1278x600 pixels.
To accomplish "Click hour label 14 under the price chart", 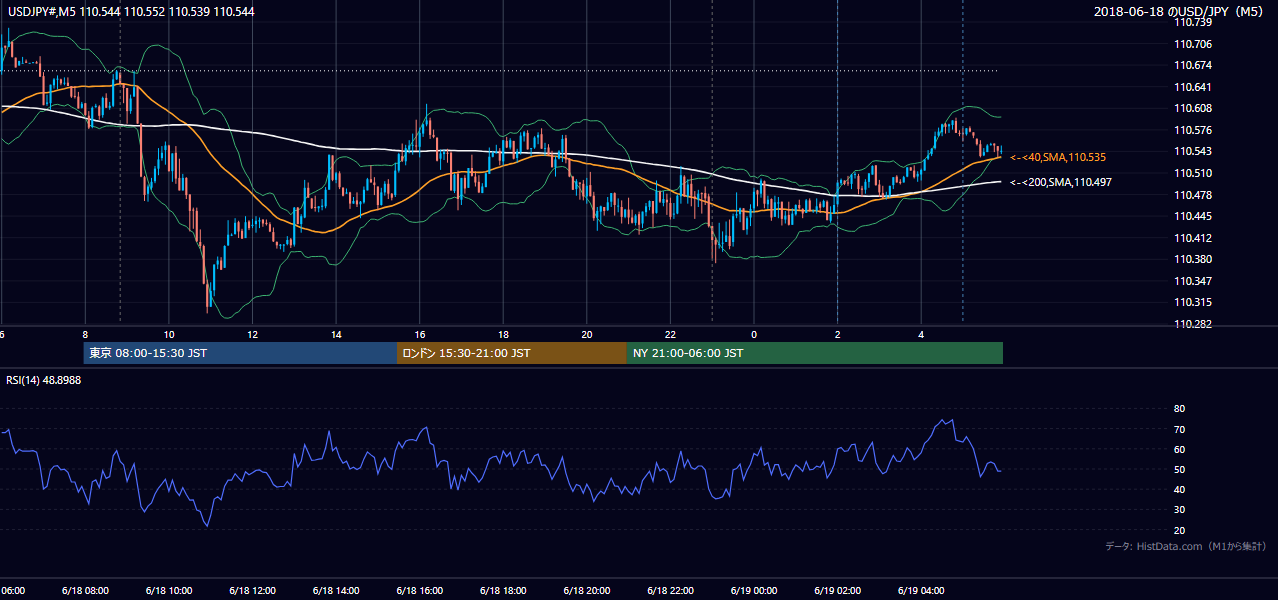I will [x=337, y=334].
